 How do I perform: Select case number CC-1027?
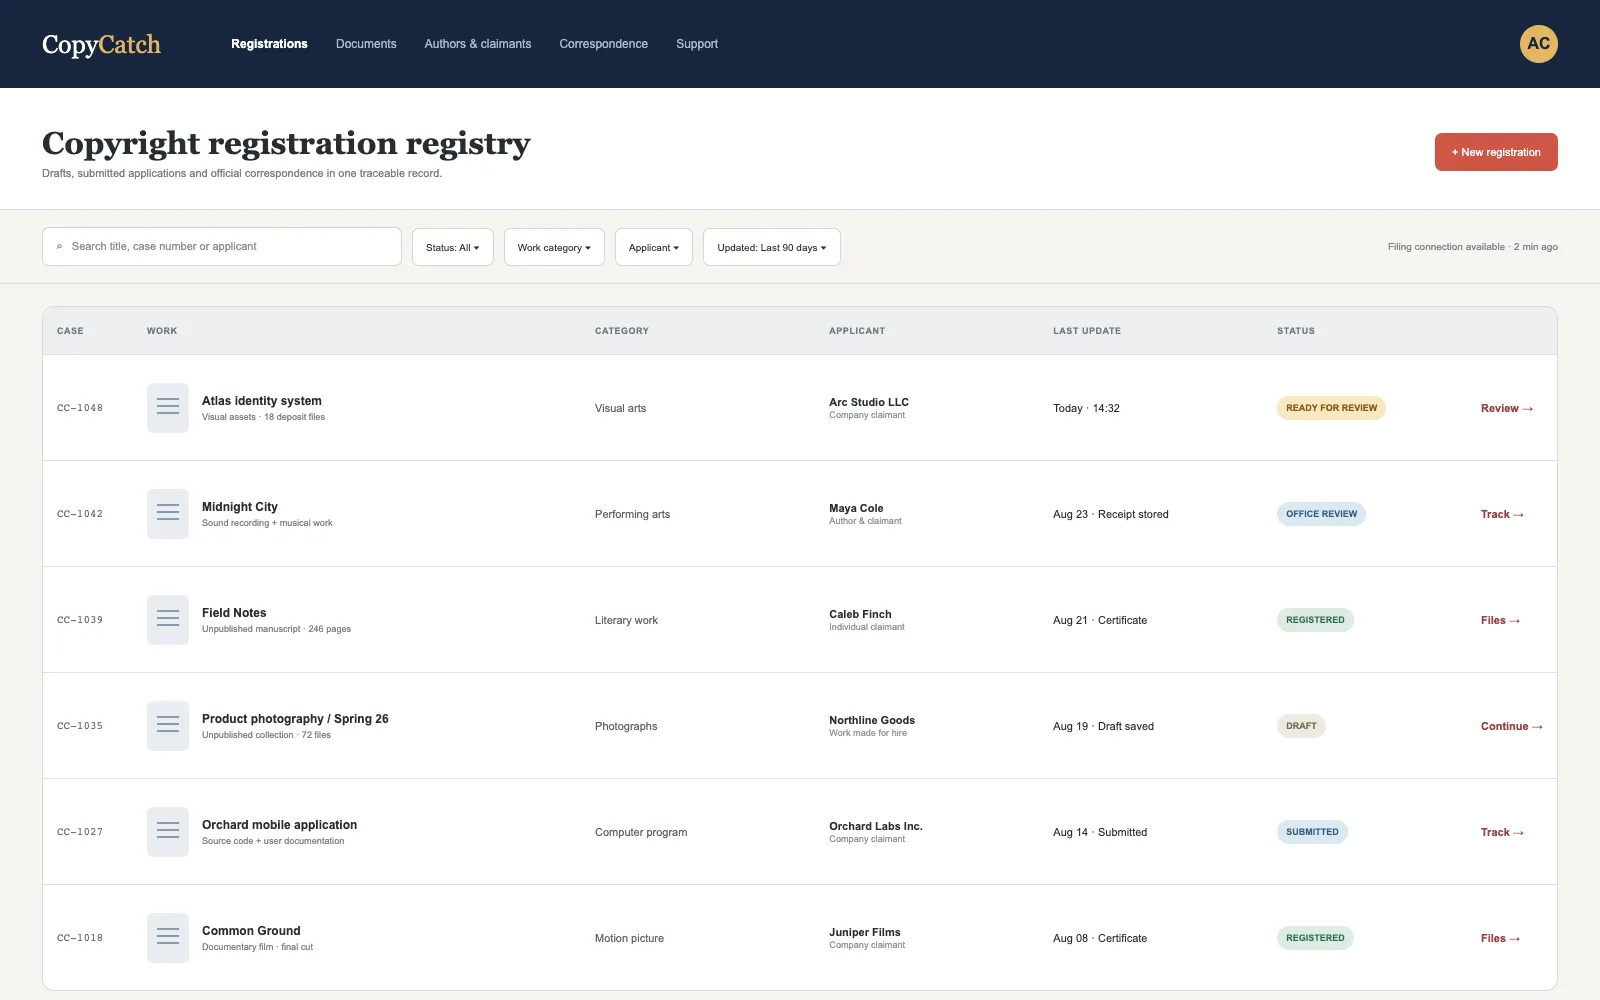[x=80, y=832]
